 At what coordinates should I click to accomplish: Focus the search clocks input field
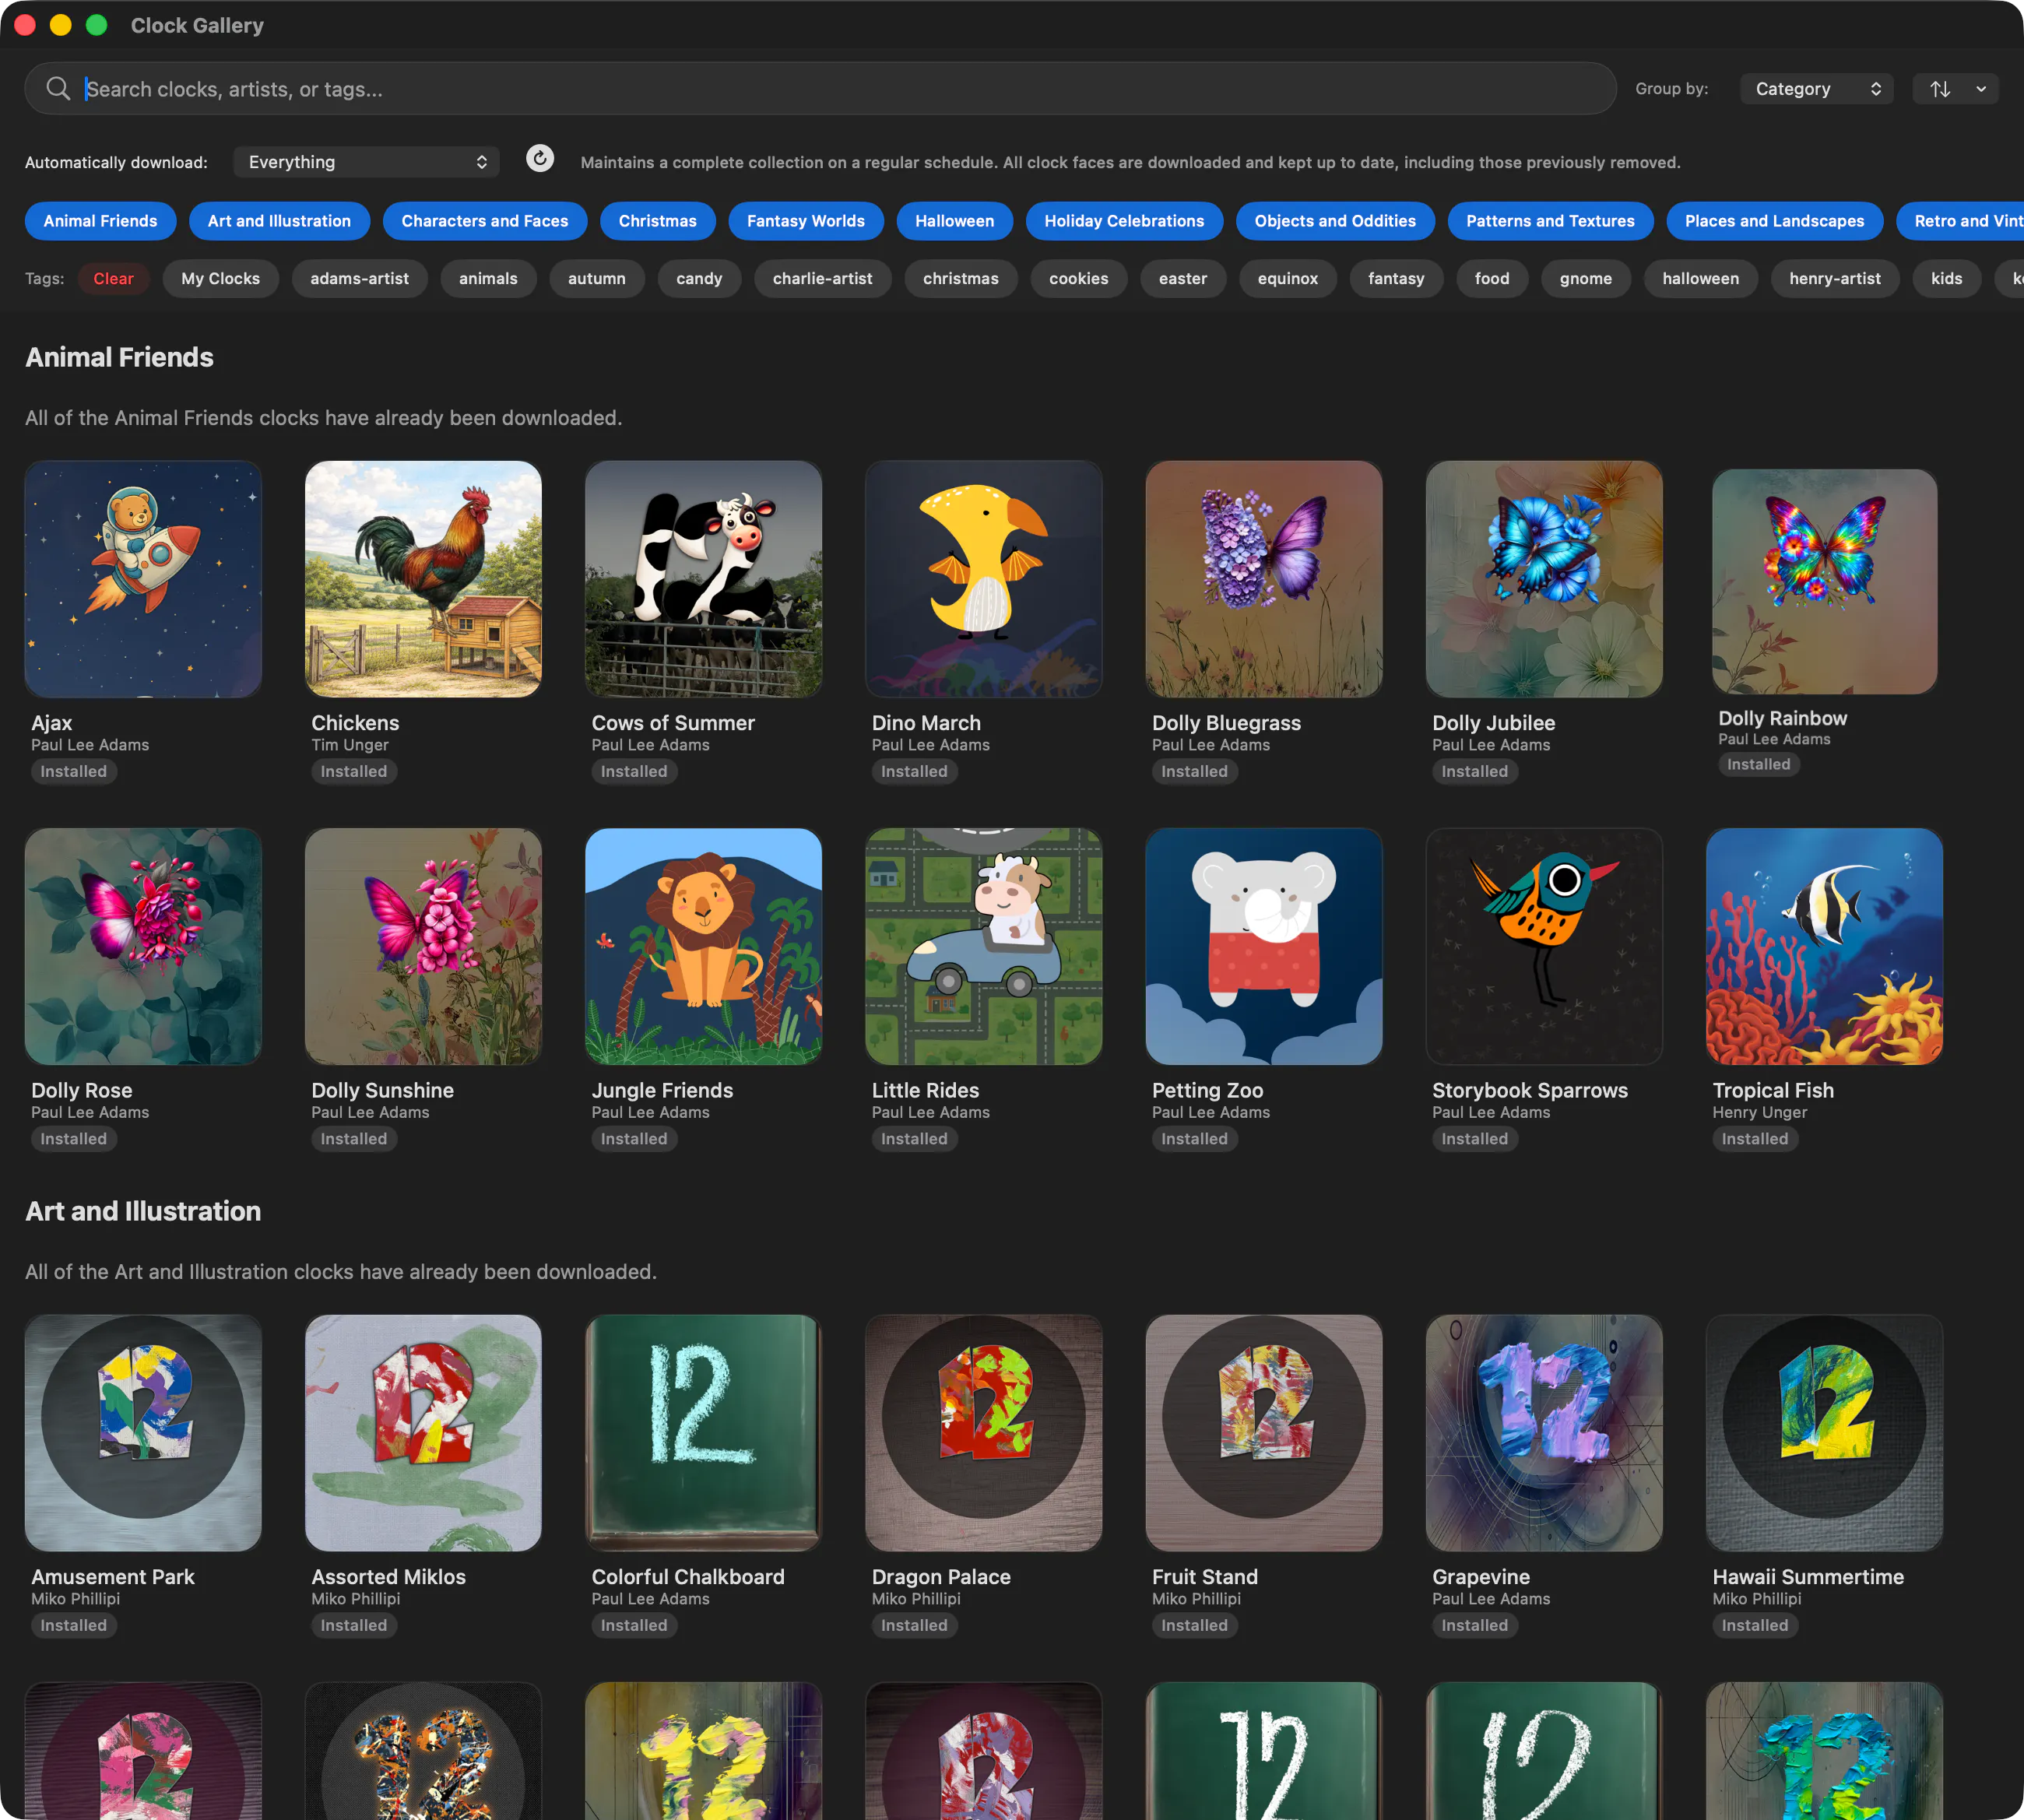click(x=820, y=89)
